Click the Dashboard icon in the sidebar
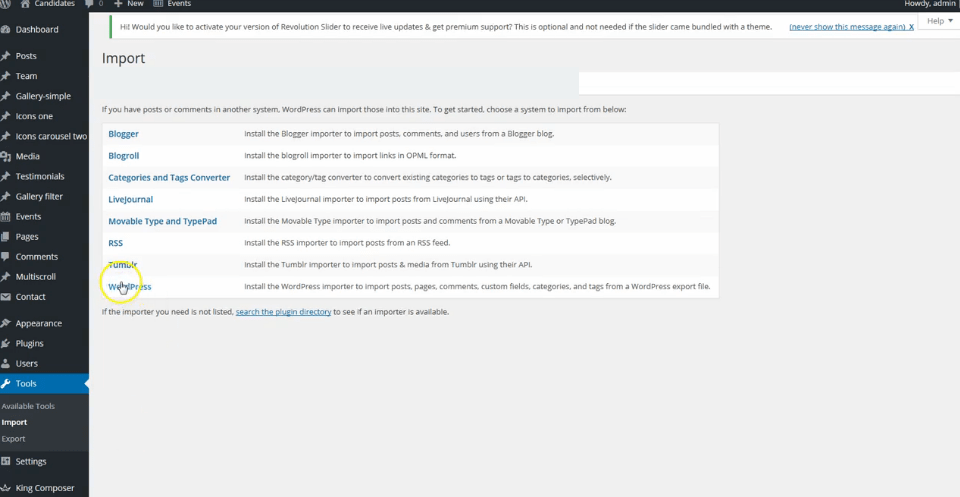 coord(6,30)
